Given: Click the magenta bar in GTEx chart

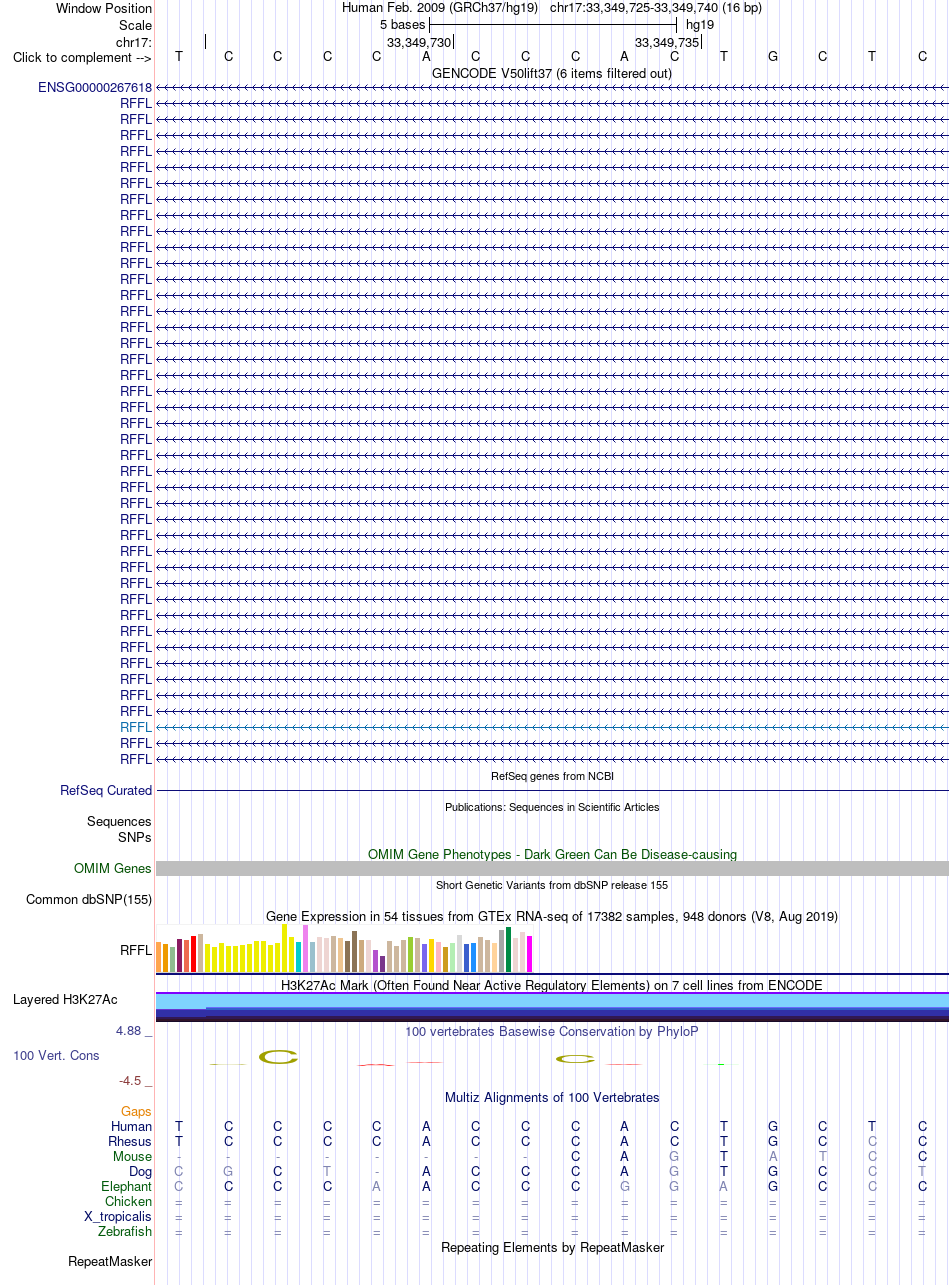Looking at the screenshot, I should click(529, 954).
